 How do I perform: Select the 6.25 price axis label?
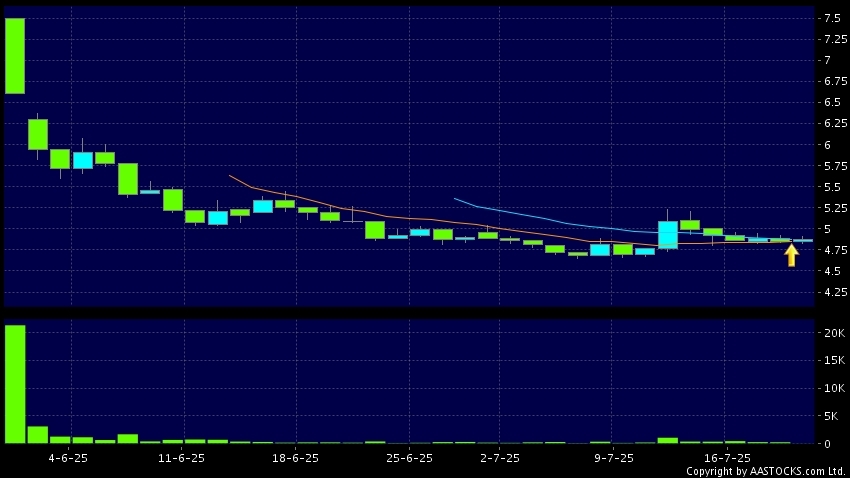pos(835,124)
